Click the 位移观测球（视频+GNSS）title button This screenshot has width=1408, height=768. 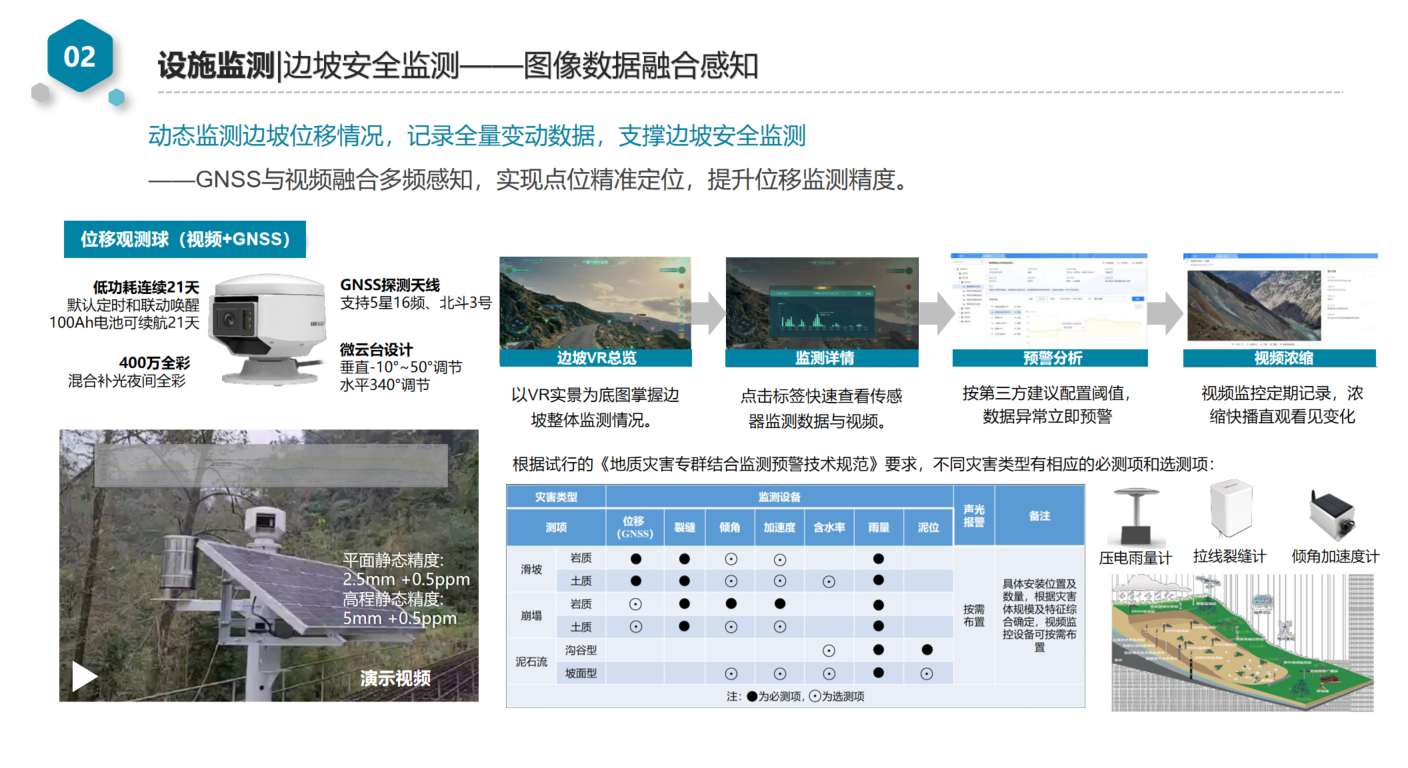185,239
